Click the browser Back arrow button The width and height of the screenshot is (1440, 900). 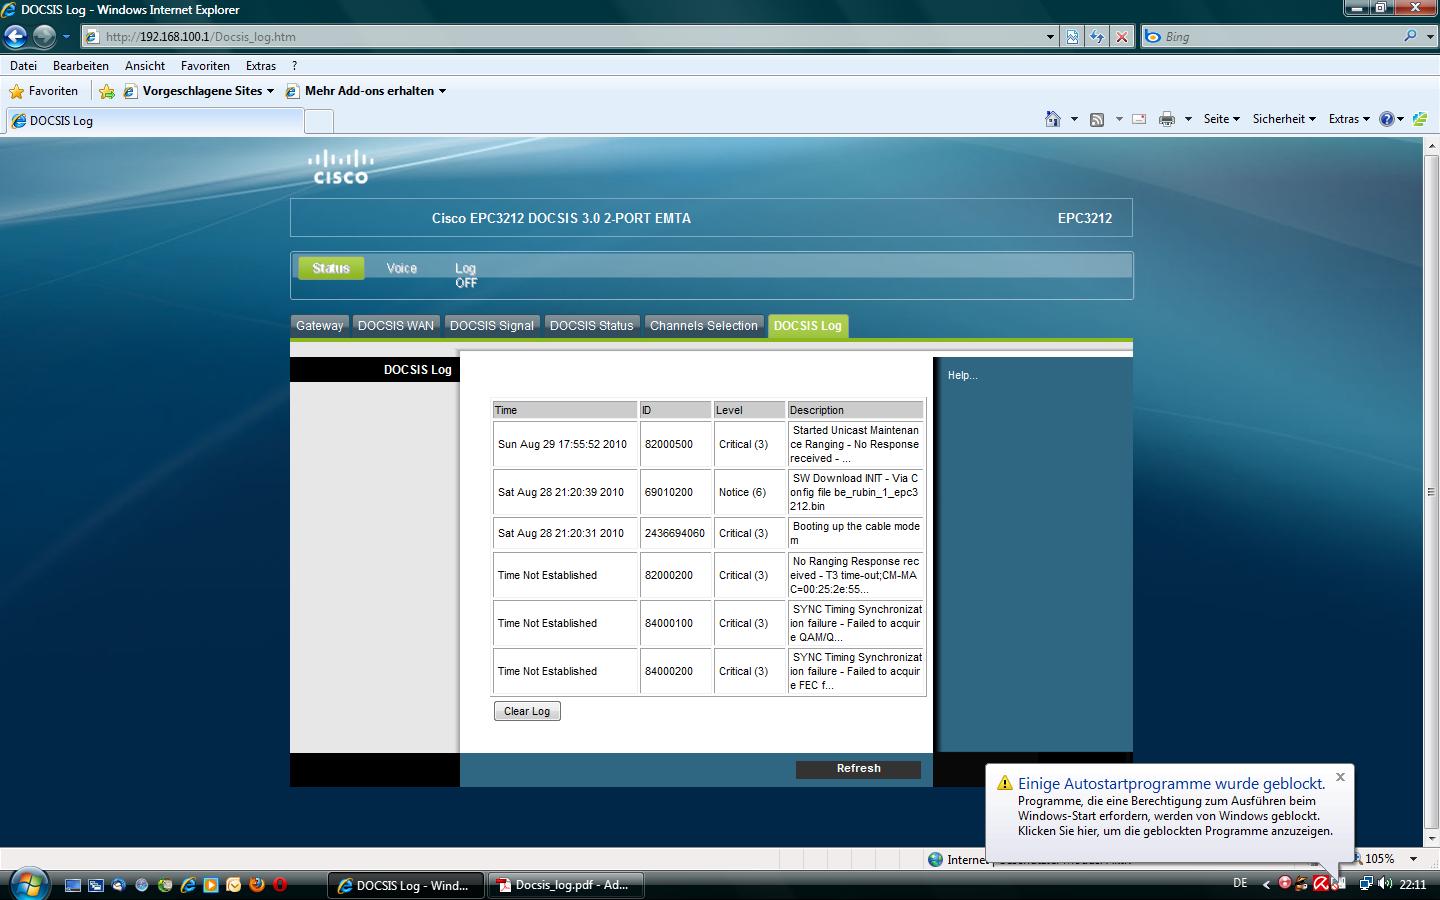pyautogui.click(x=15, y=37)
